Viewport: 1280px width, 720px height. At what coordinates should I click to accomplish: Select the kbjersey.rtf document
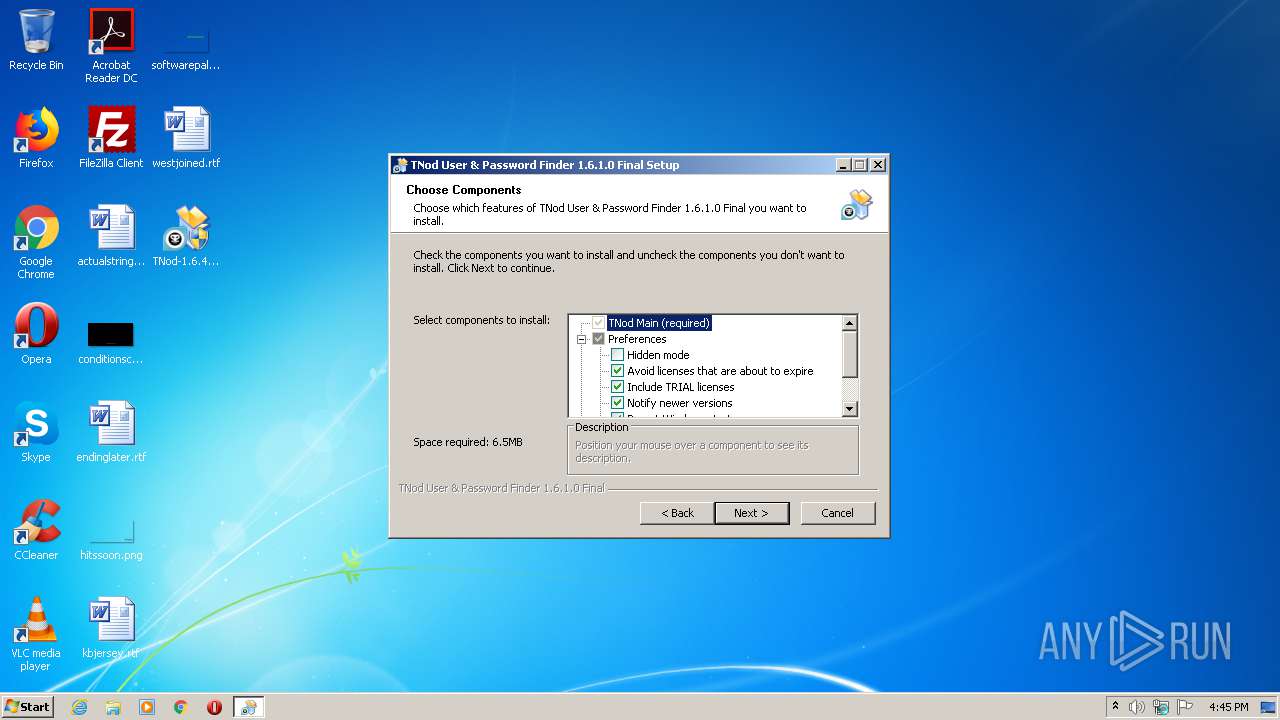111,628
